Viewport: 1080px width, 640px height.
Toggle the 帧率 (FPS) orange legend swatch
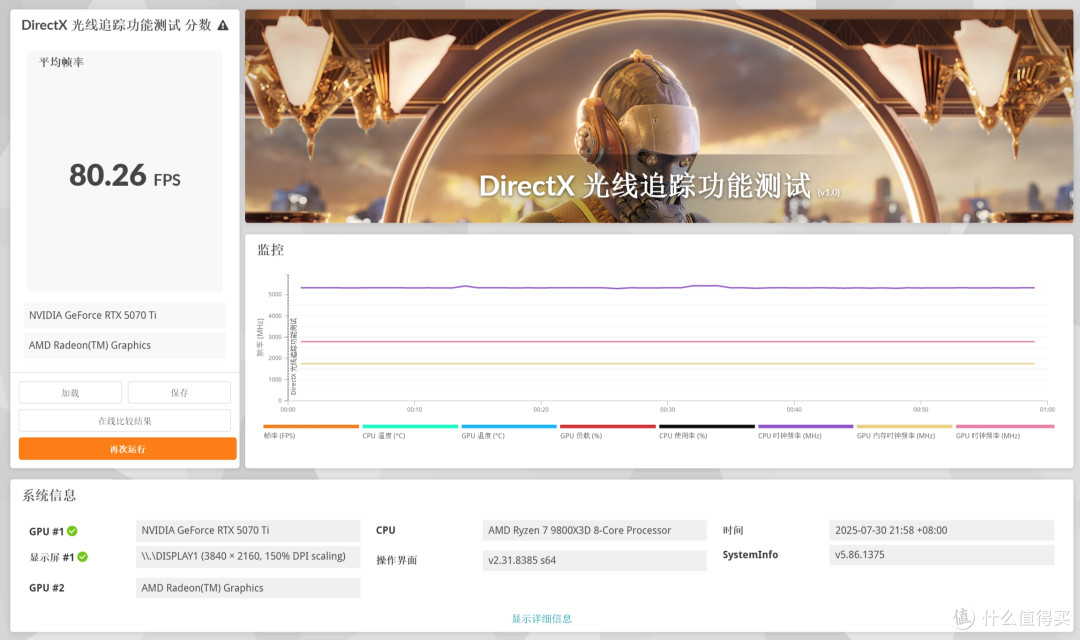coord(311,426)
